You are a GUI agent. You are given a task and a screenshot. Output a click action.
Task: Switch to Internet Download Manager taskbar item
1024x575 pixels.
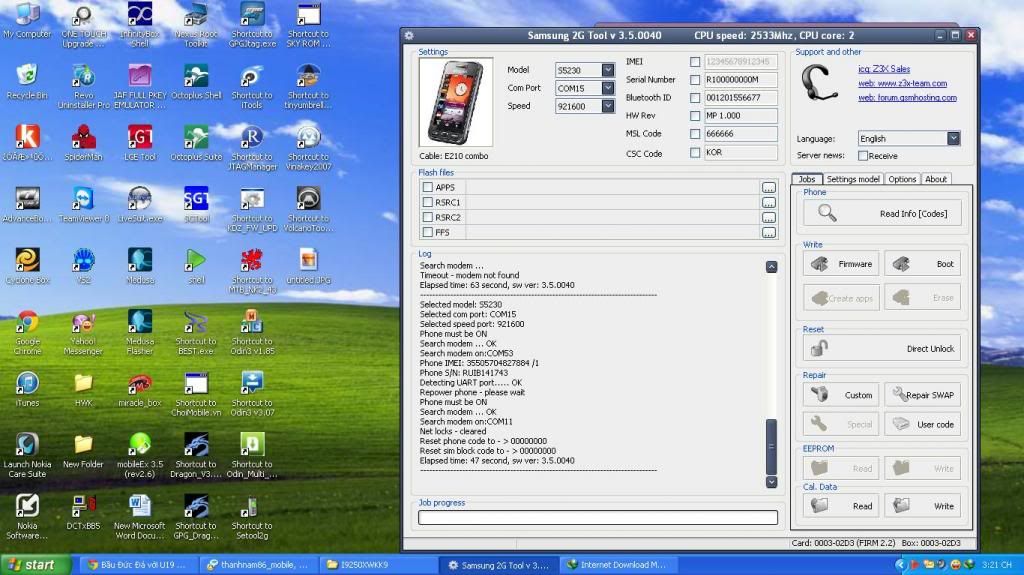click(618, 565)
